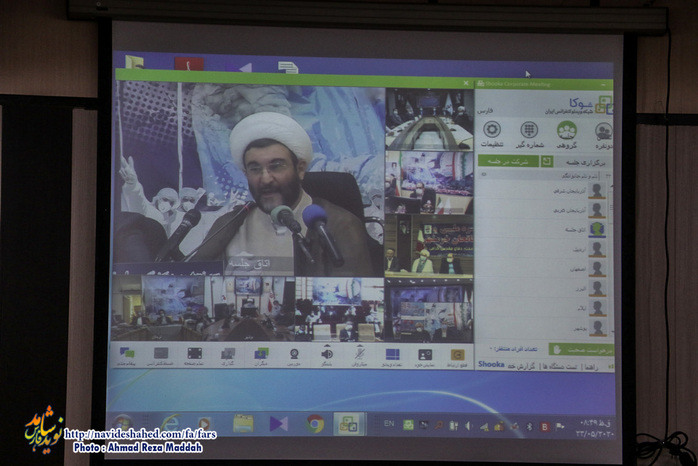Click the green join meeting button
This screenshot has width=698, height=466.
point(510,161)
